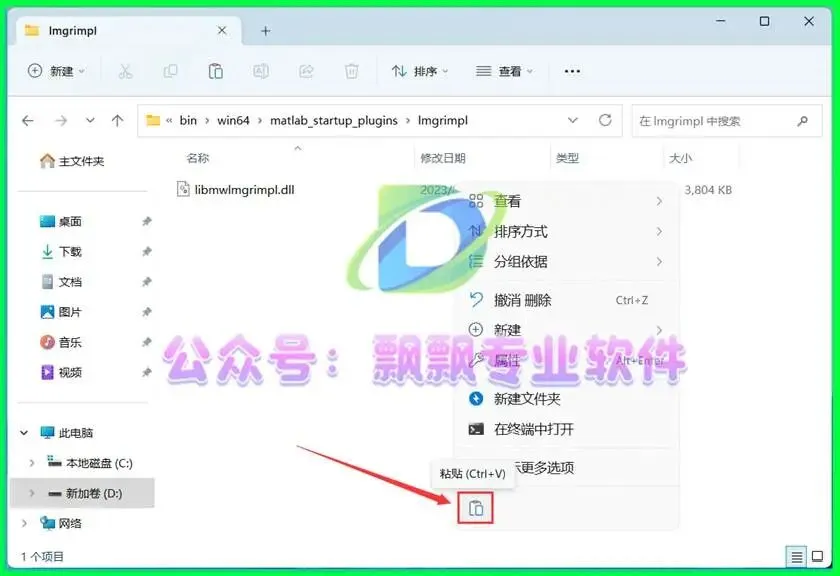Image resolution: width=840 pixels, height=576 pixels.
Task: Open 主文件夹 in navigation pane
Action: pyautogui.click(x=72, y=161)
